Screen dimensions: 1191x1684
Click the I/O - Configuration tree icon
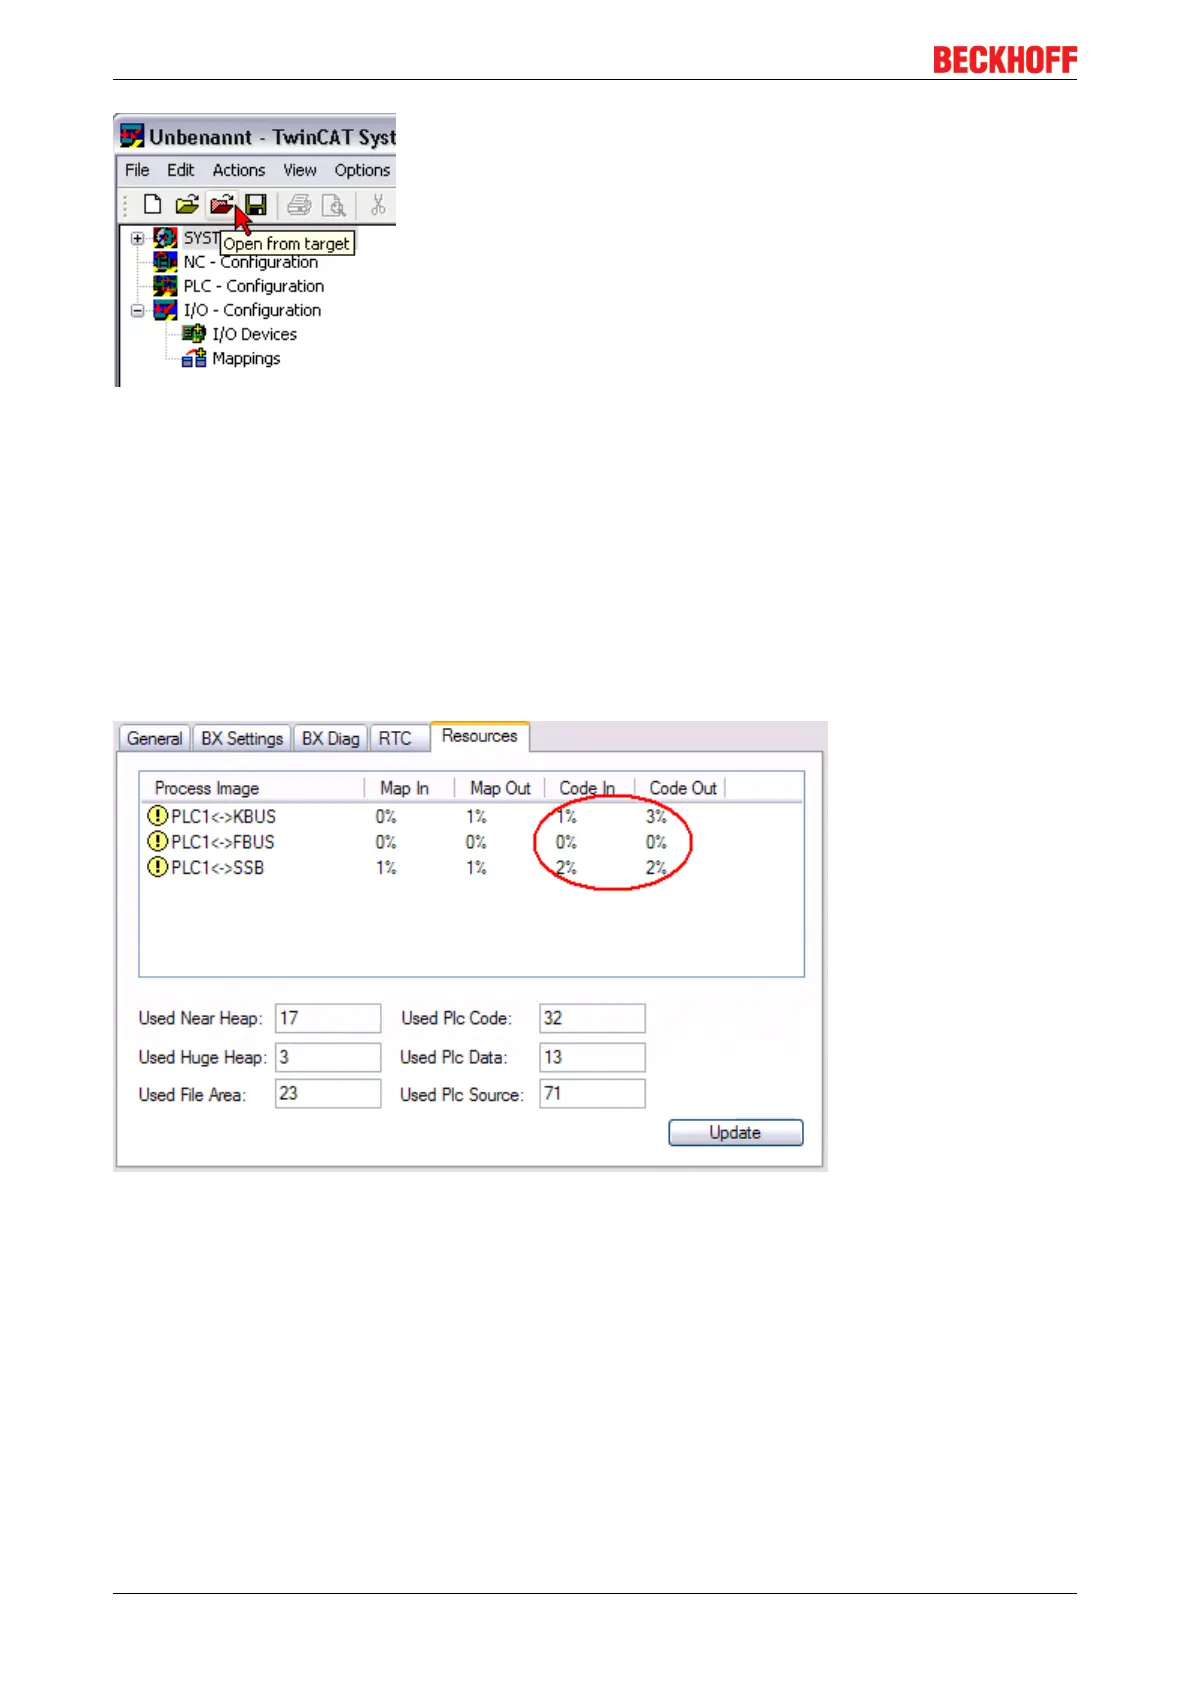tap(165, 310)
